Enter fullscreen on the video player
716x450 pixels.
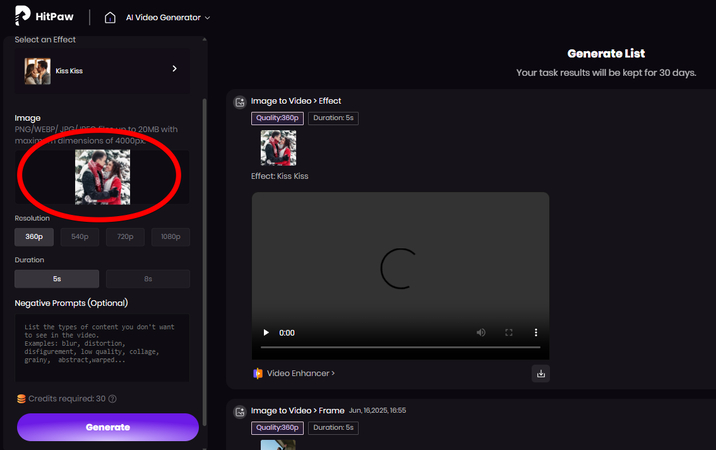pyautogui.click(x=509, y=333)
